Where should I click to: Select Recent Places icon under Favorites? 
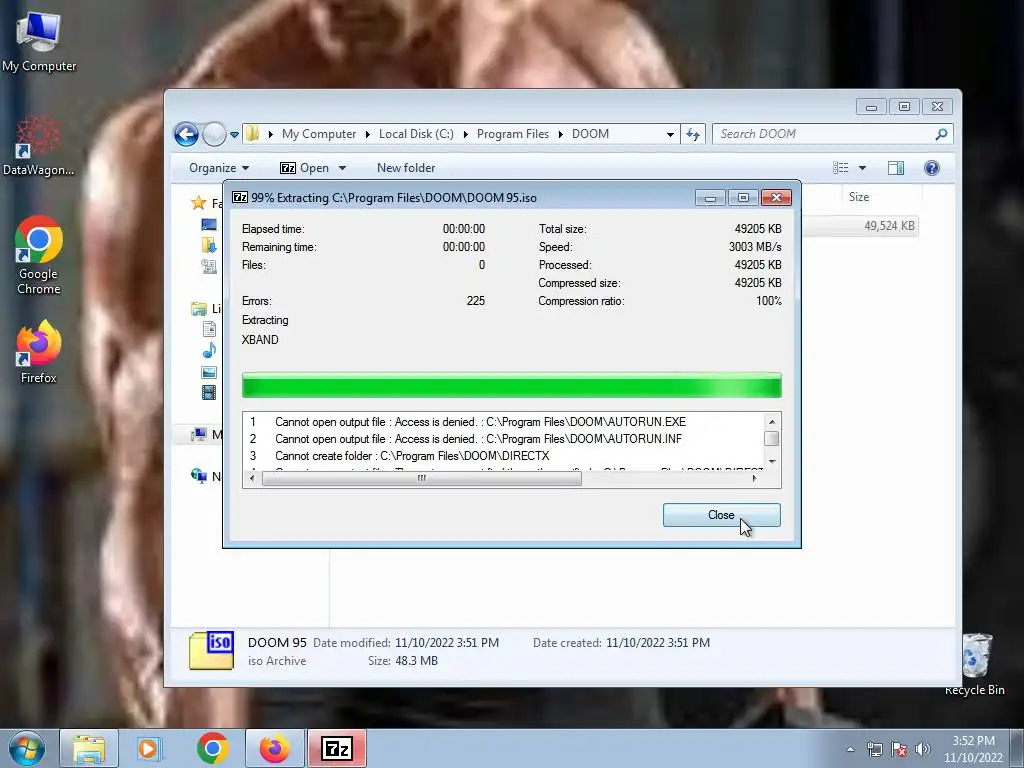click(209, 266)
